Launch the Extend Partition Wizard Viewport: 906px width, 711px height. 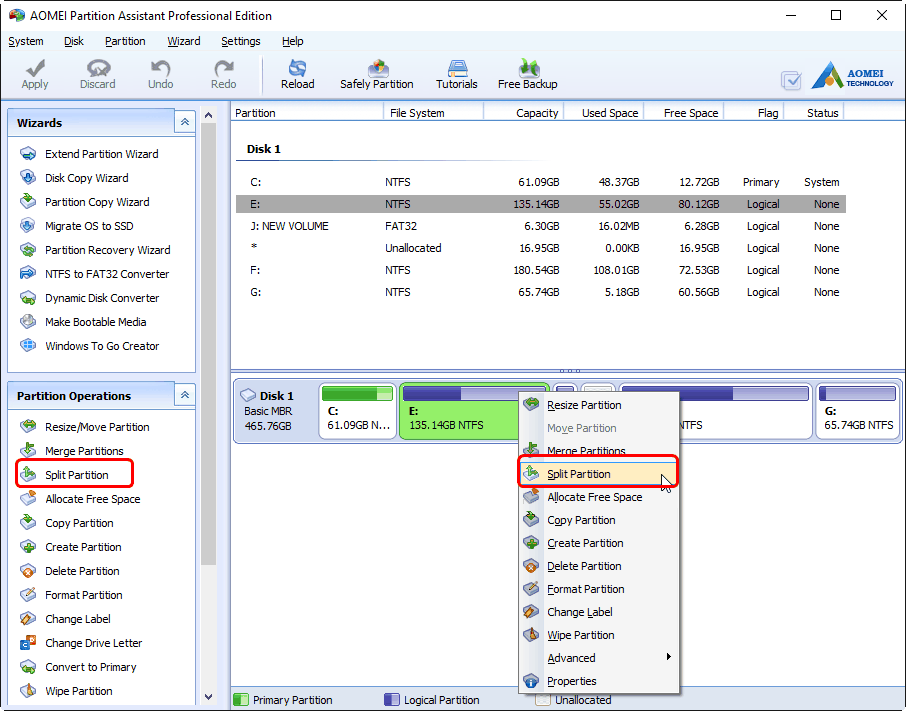[90, 154]
